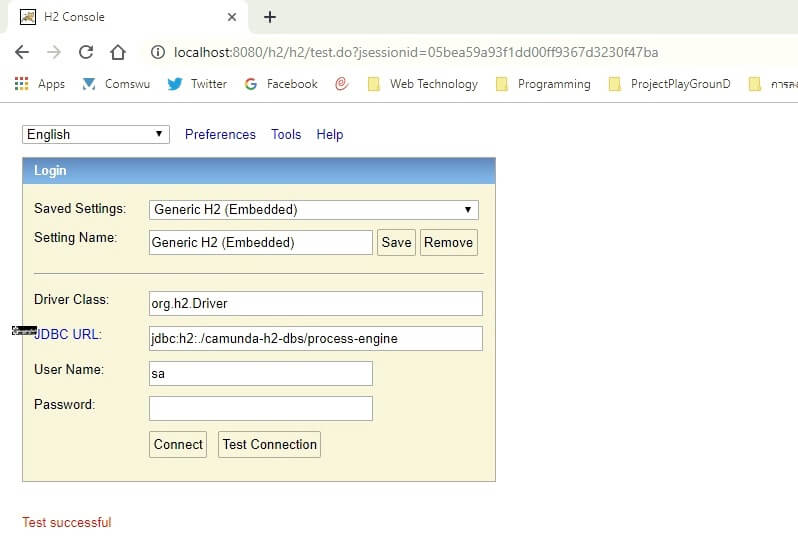Open a new browser tab with plus

270,17
